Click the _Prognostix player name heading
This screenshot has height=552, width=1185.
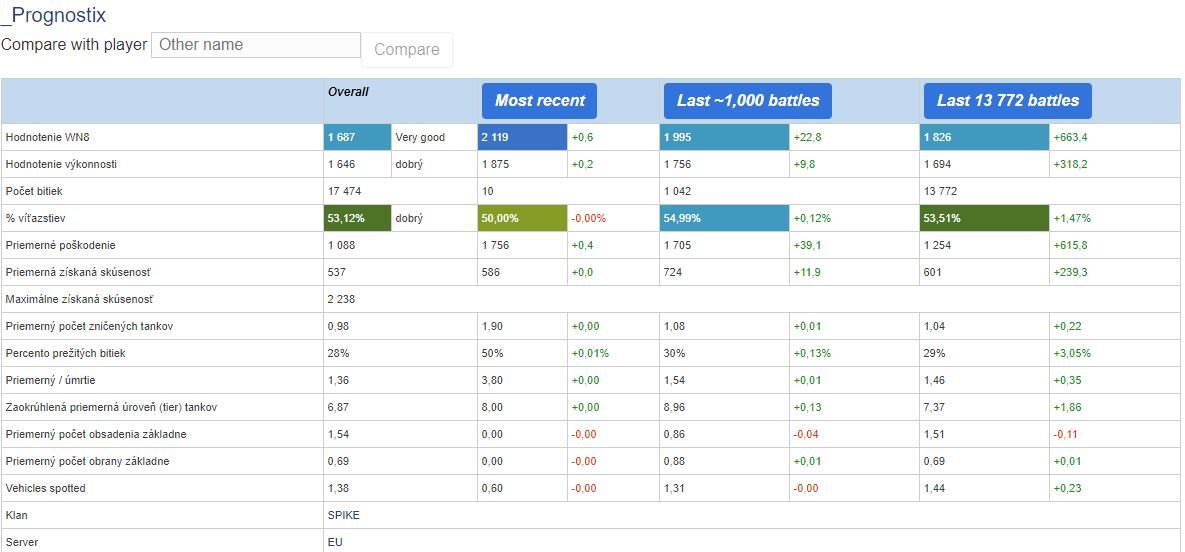pyautogui.click(x=54, y=14)
